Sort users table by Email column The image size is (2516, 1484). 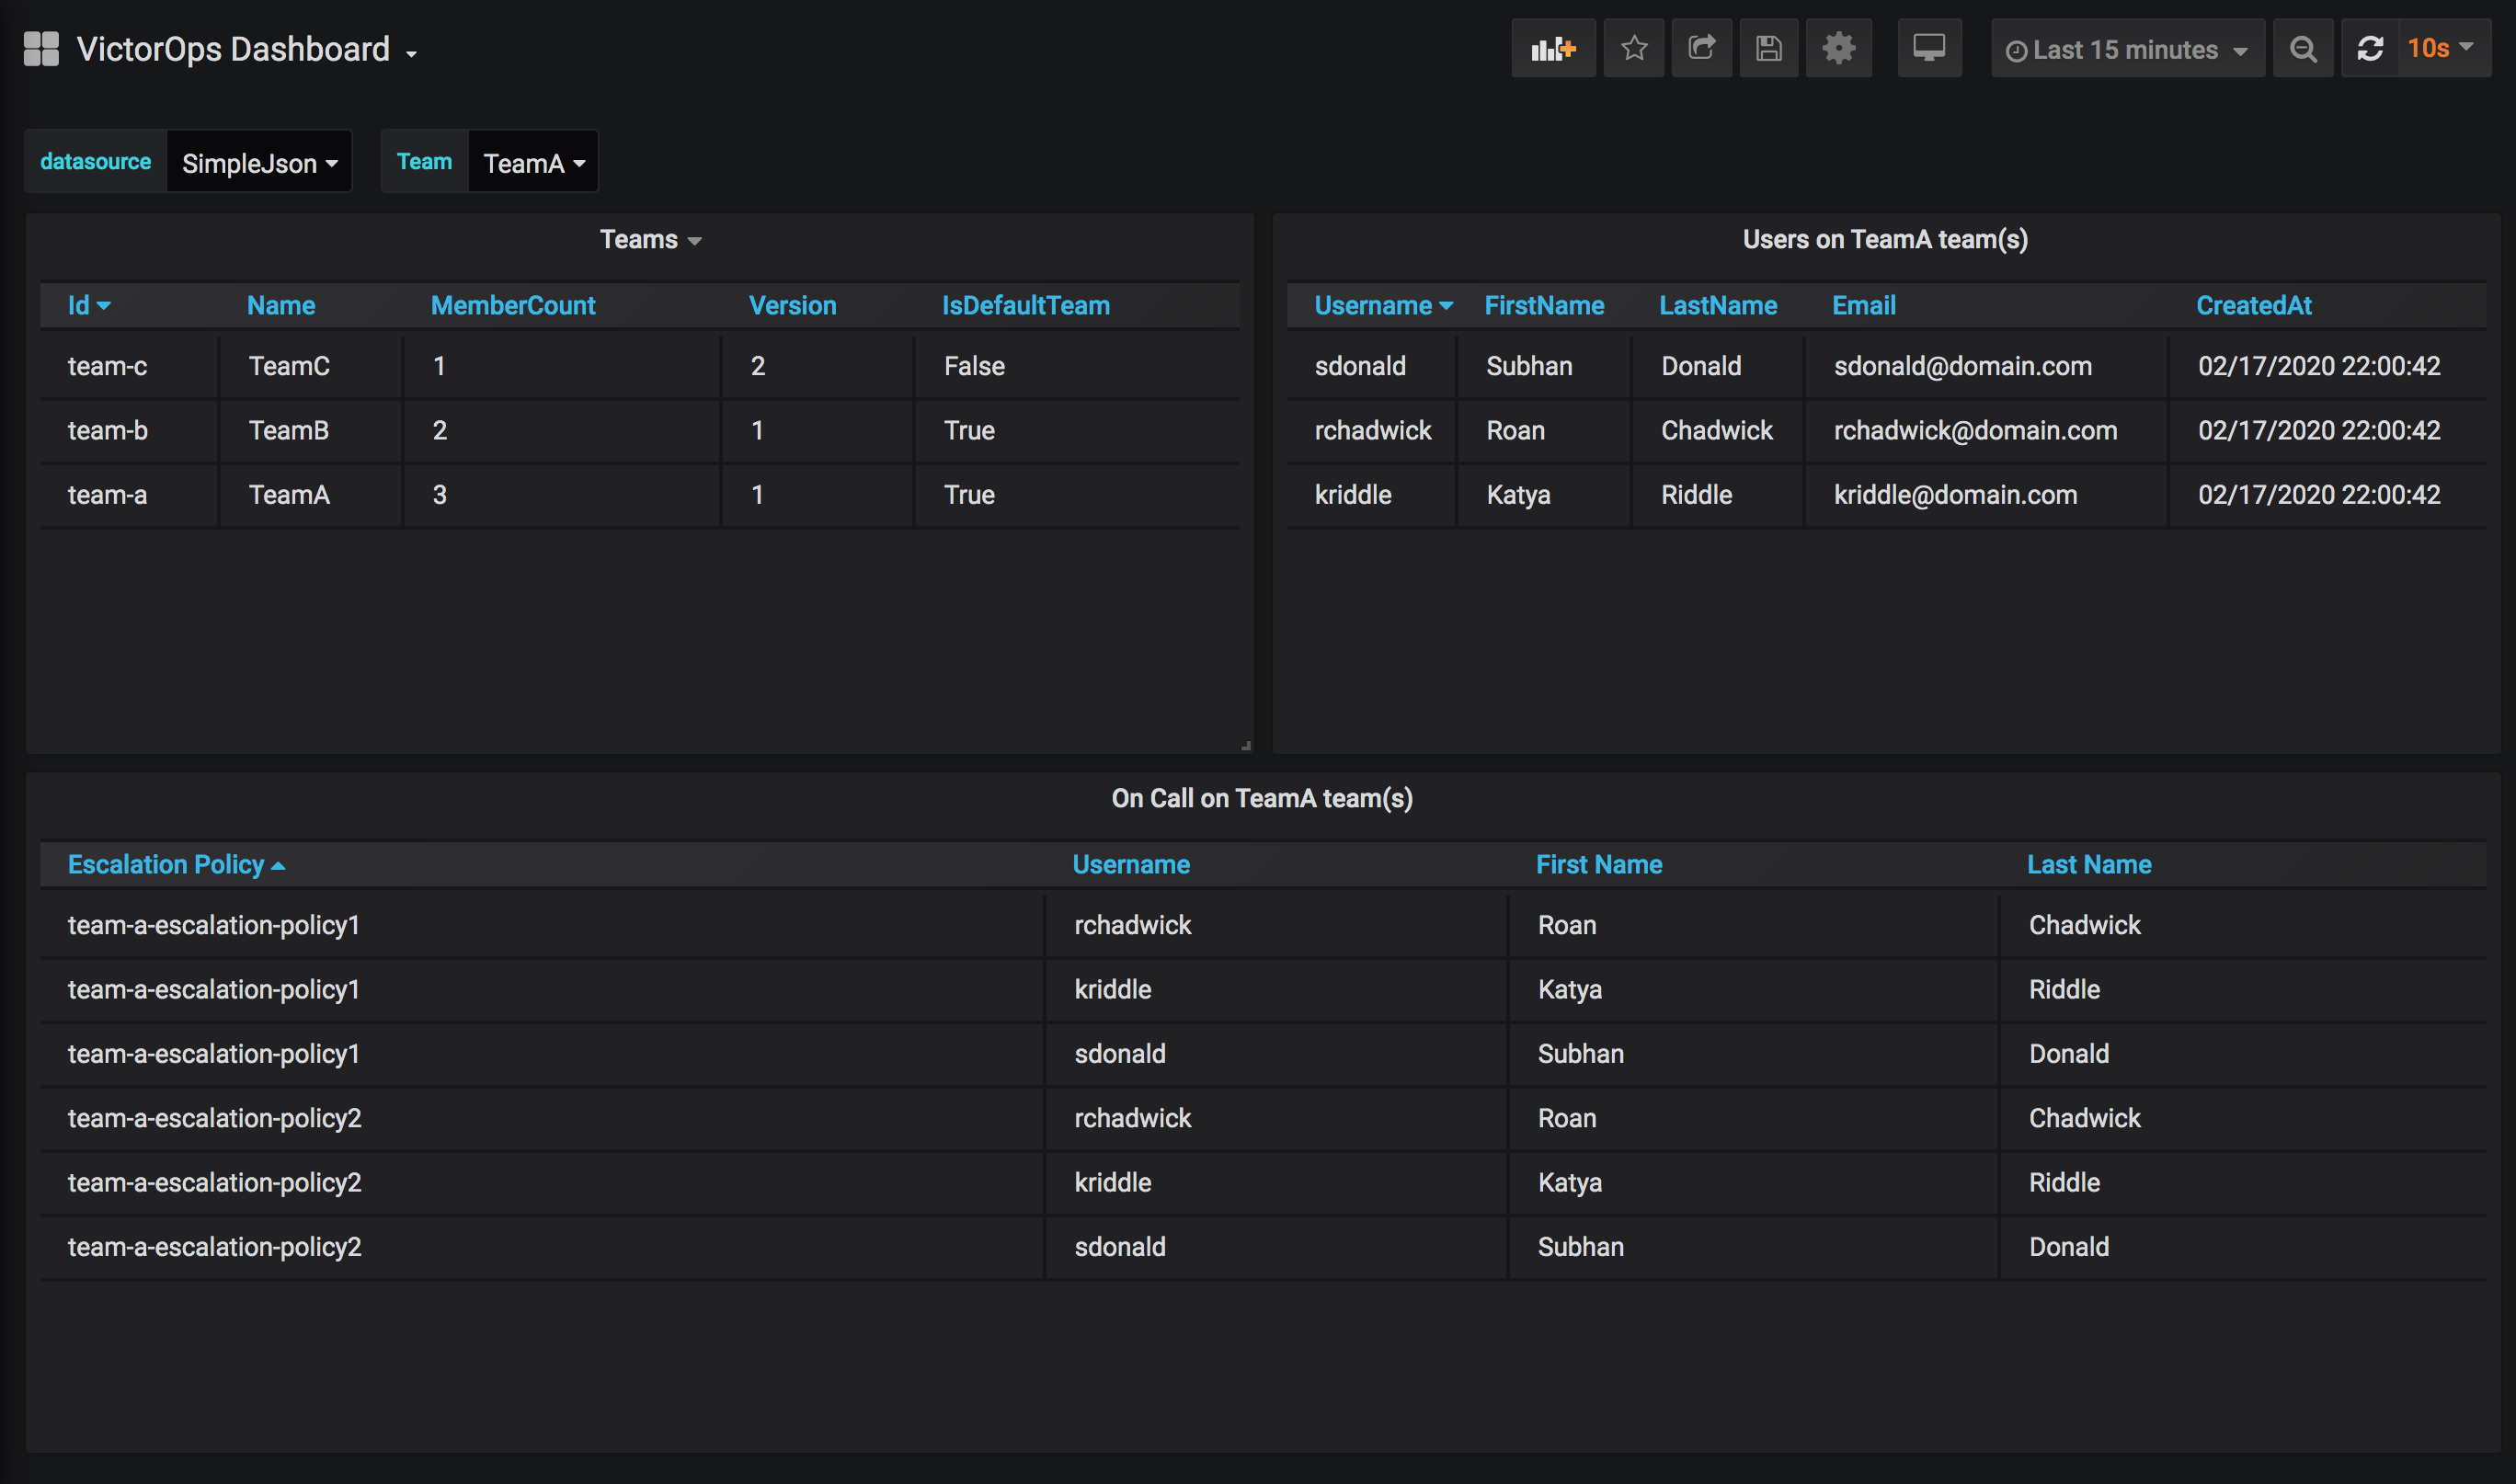[1863, 306]
